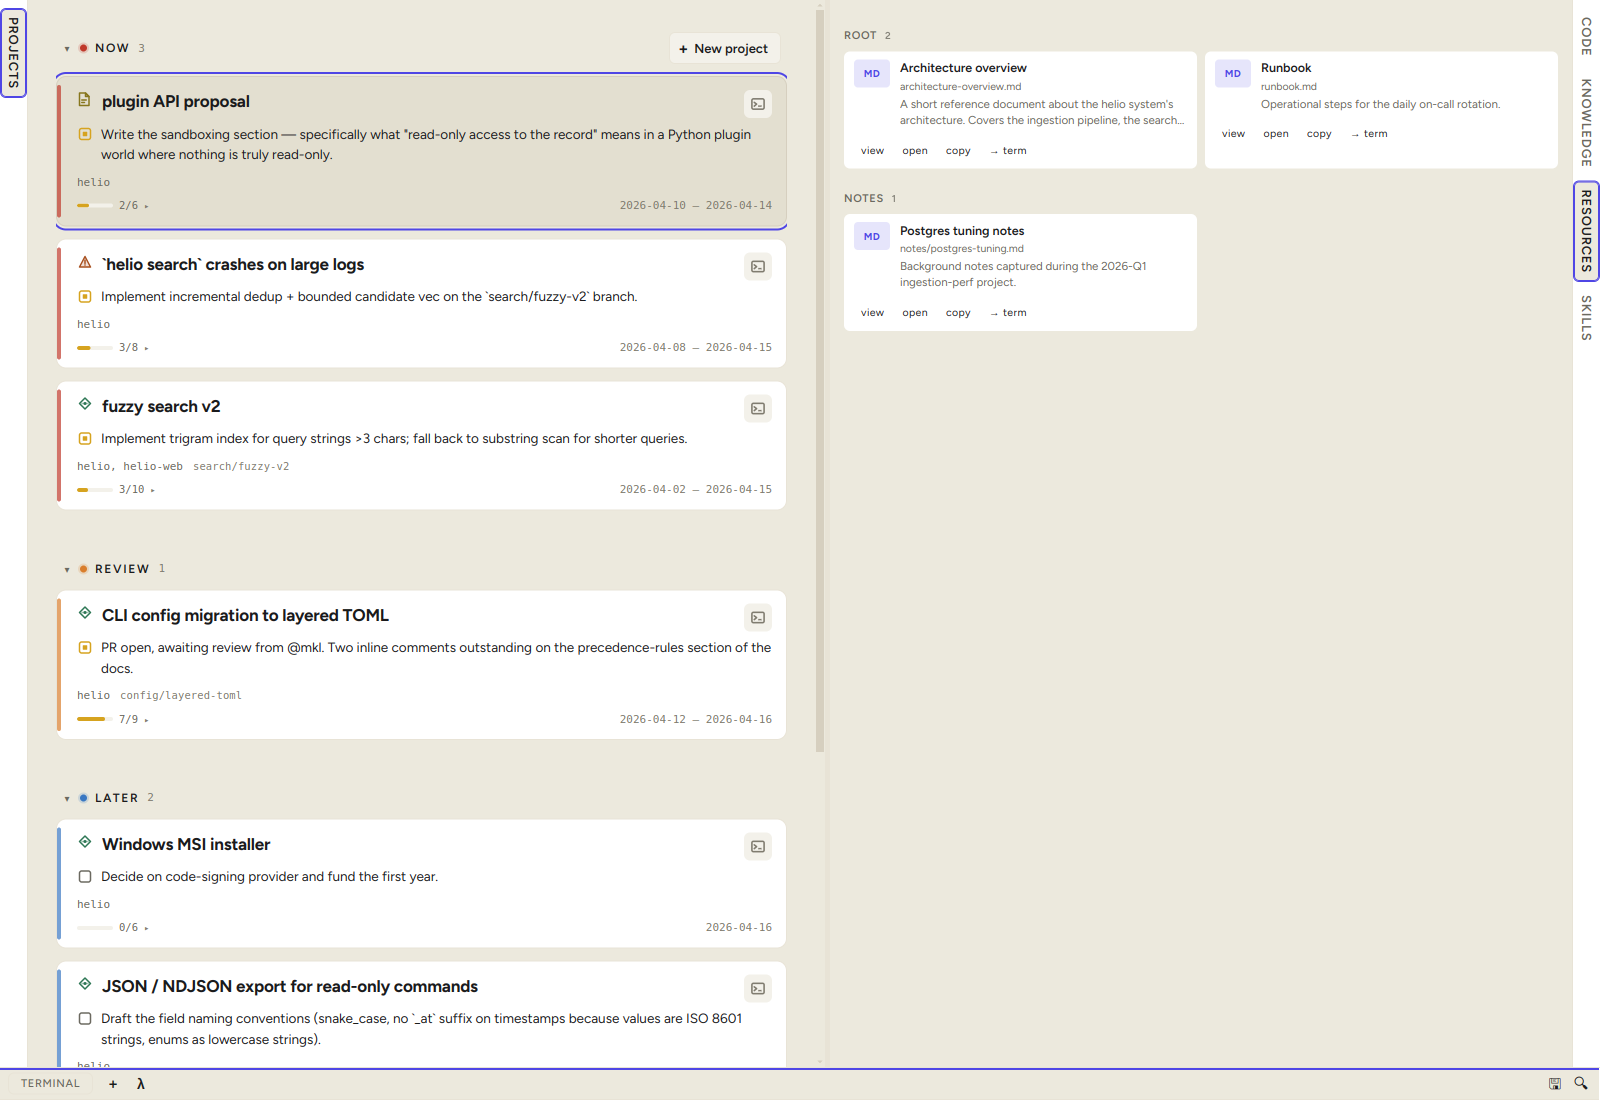Send Architecture overview to term
The height and width of the screenshot is (1100, 1600).
1008,151
